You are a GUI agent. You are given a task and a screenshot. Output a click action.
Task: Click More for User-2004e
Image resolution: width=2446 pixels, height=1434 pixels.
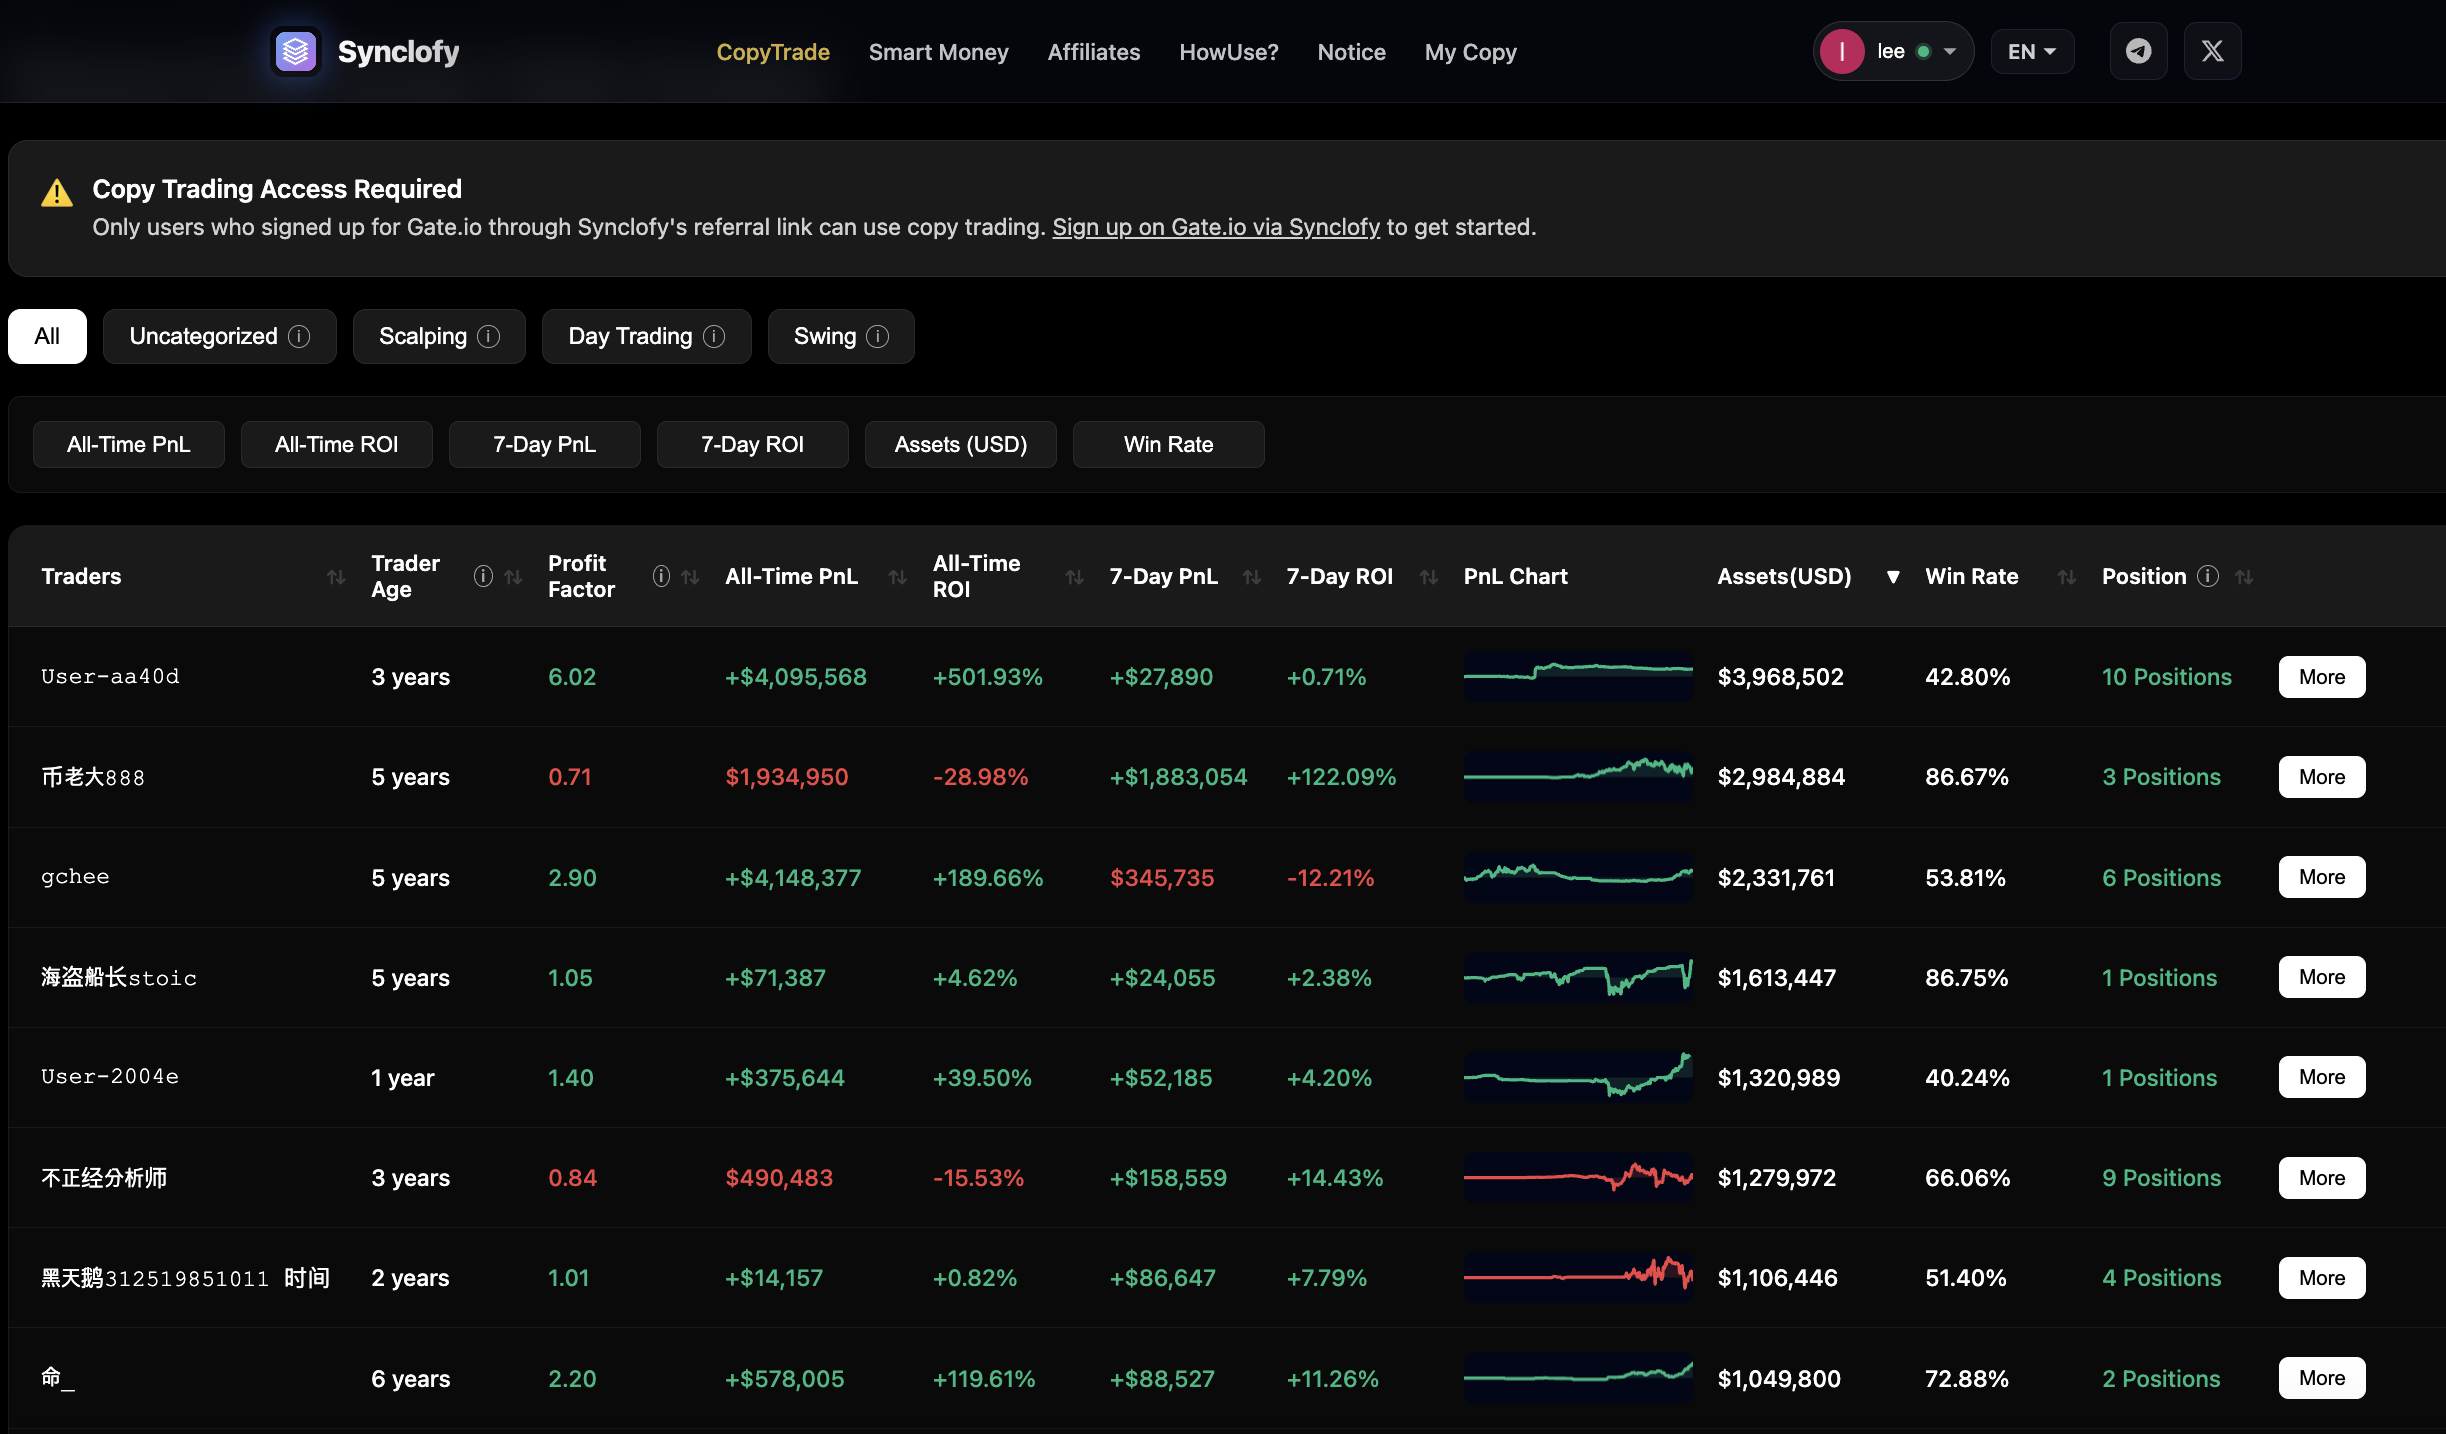point(2321,1077)
